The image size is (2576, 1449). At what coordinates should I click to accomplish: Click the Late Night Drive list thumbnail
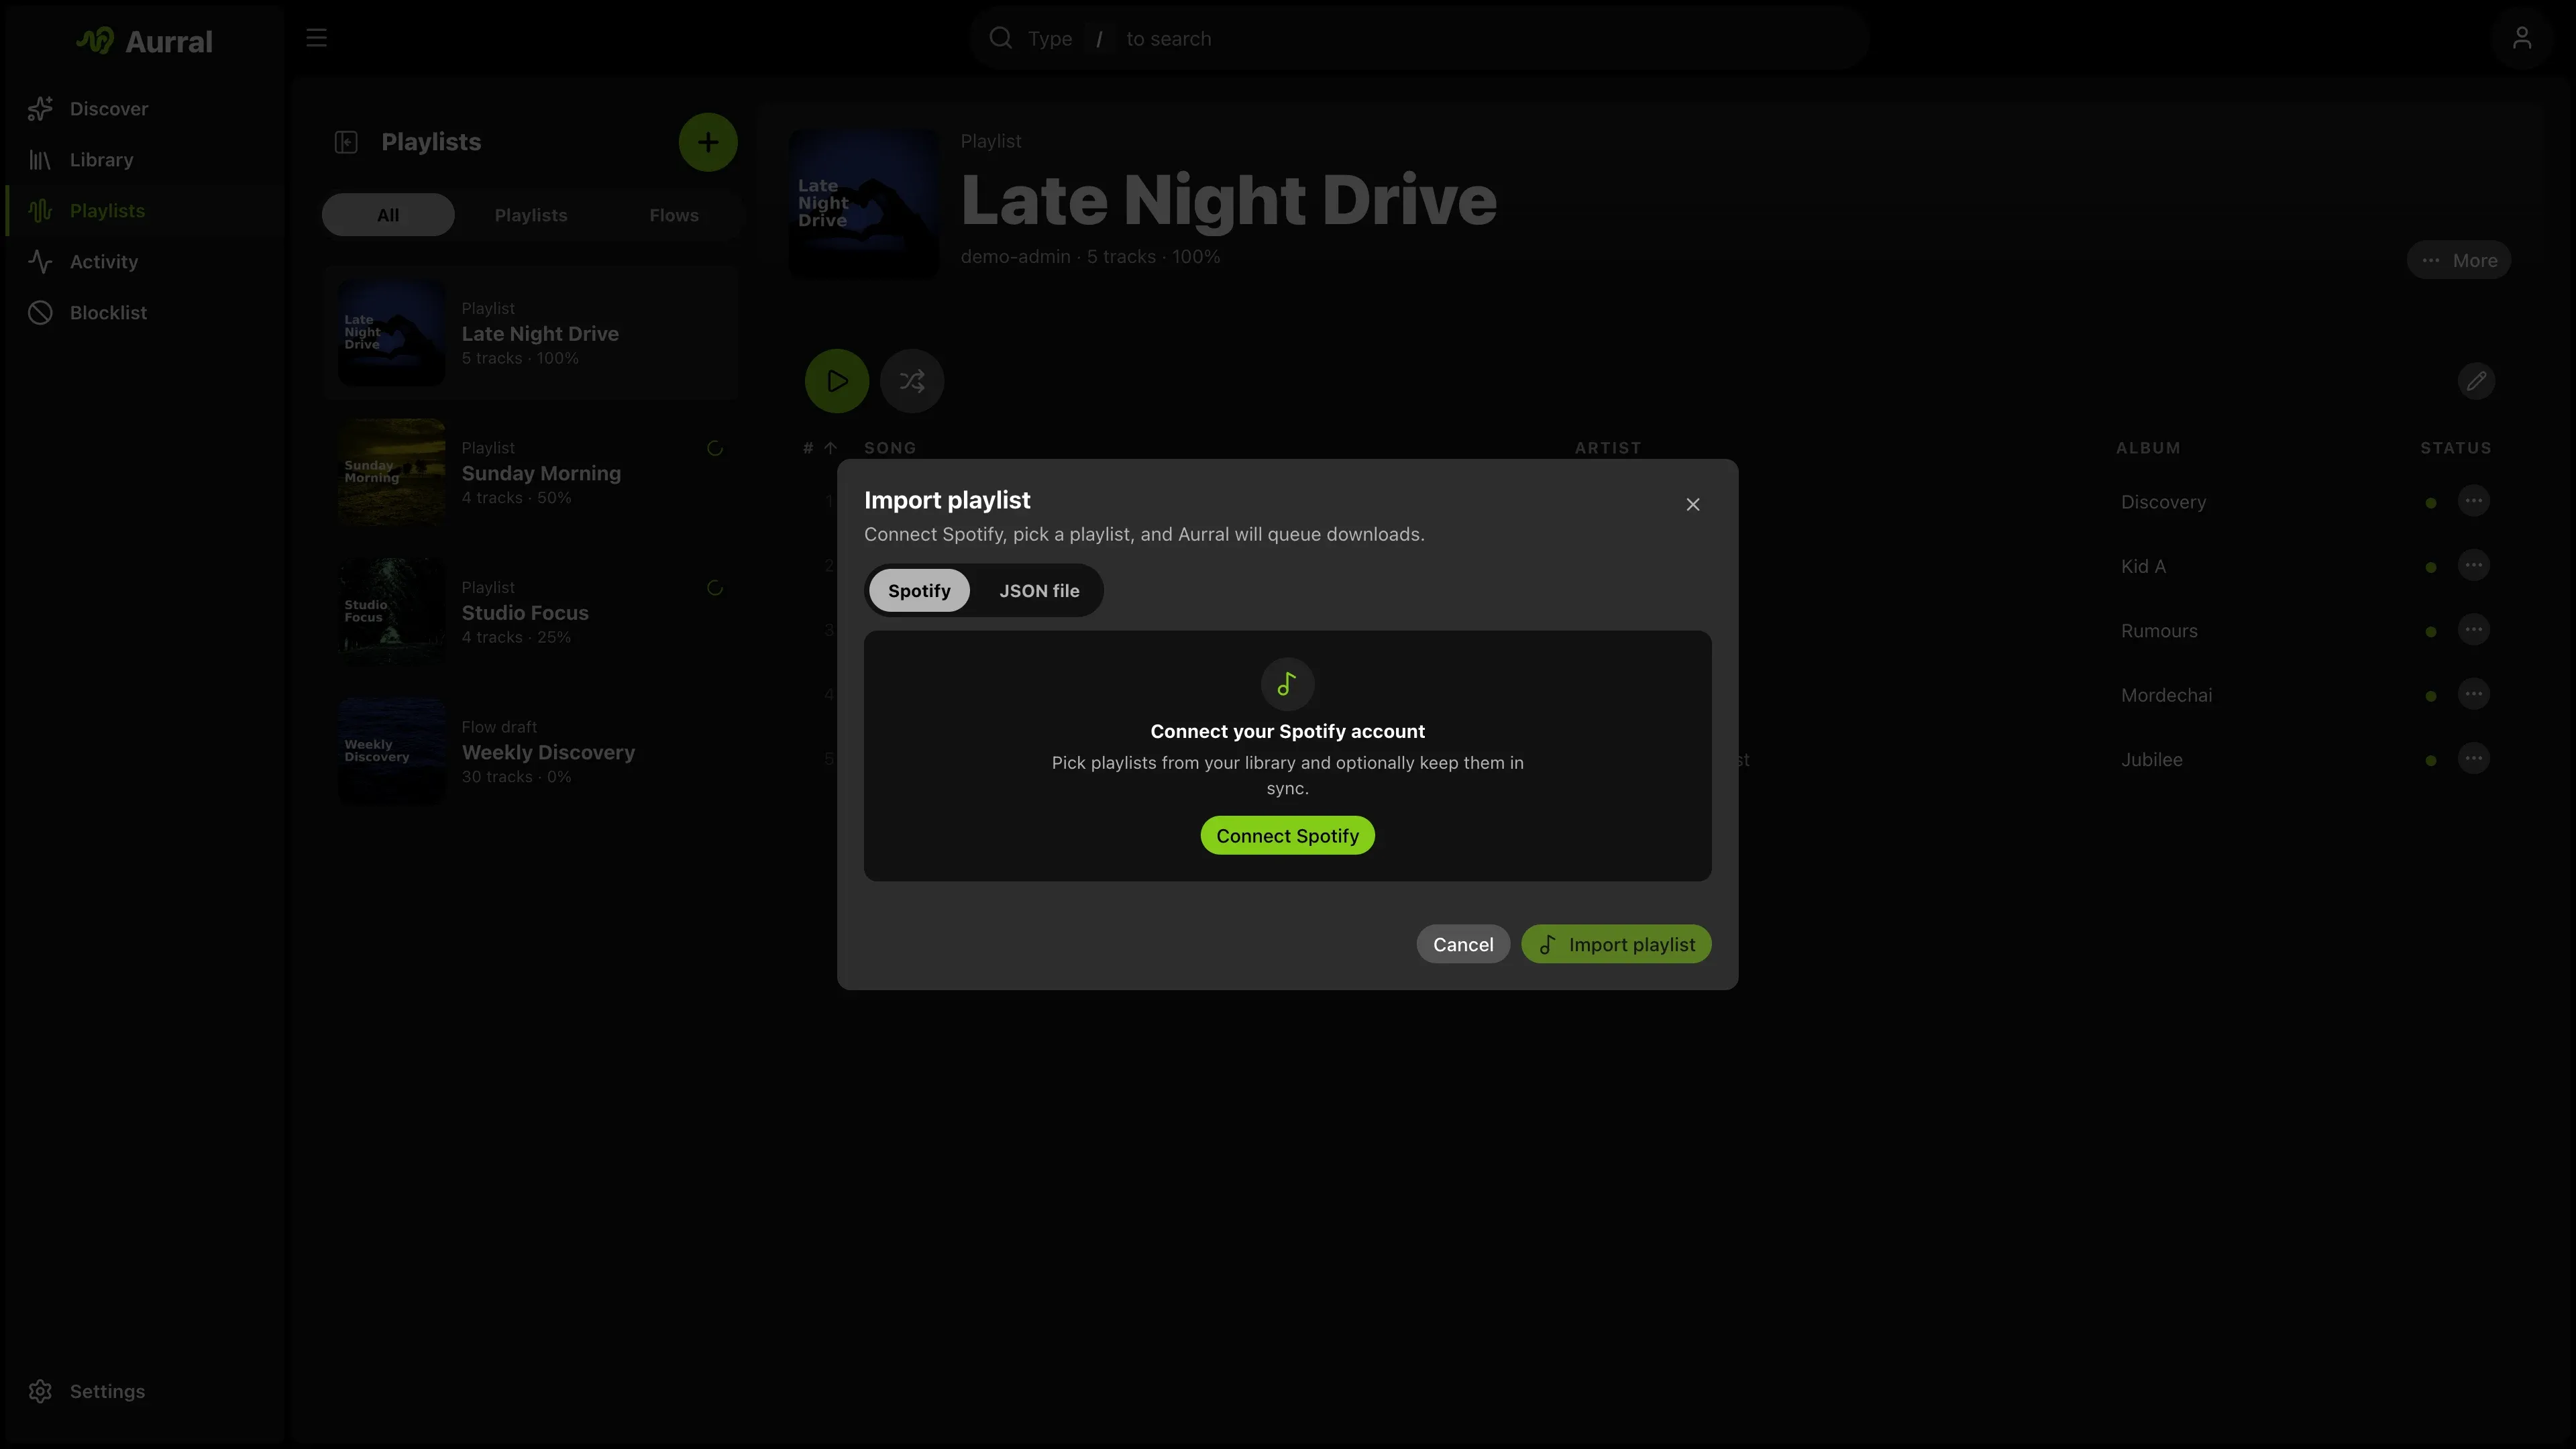point(391,333)
